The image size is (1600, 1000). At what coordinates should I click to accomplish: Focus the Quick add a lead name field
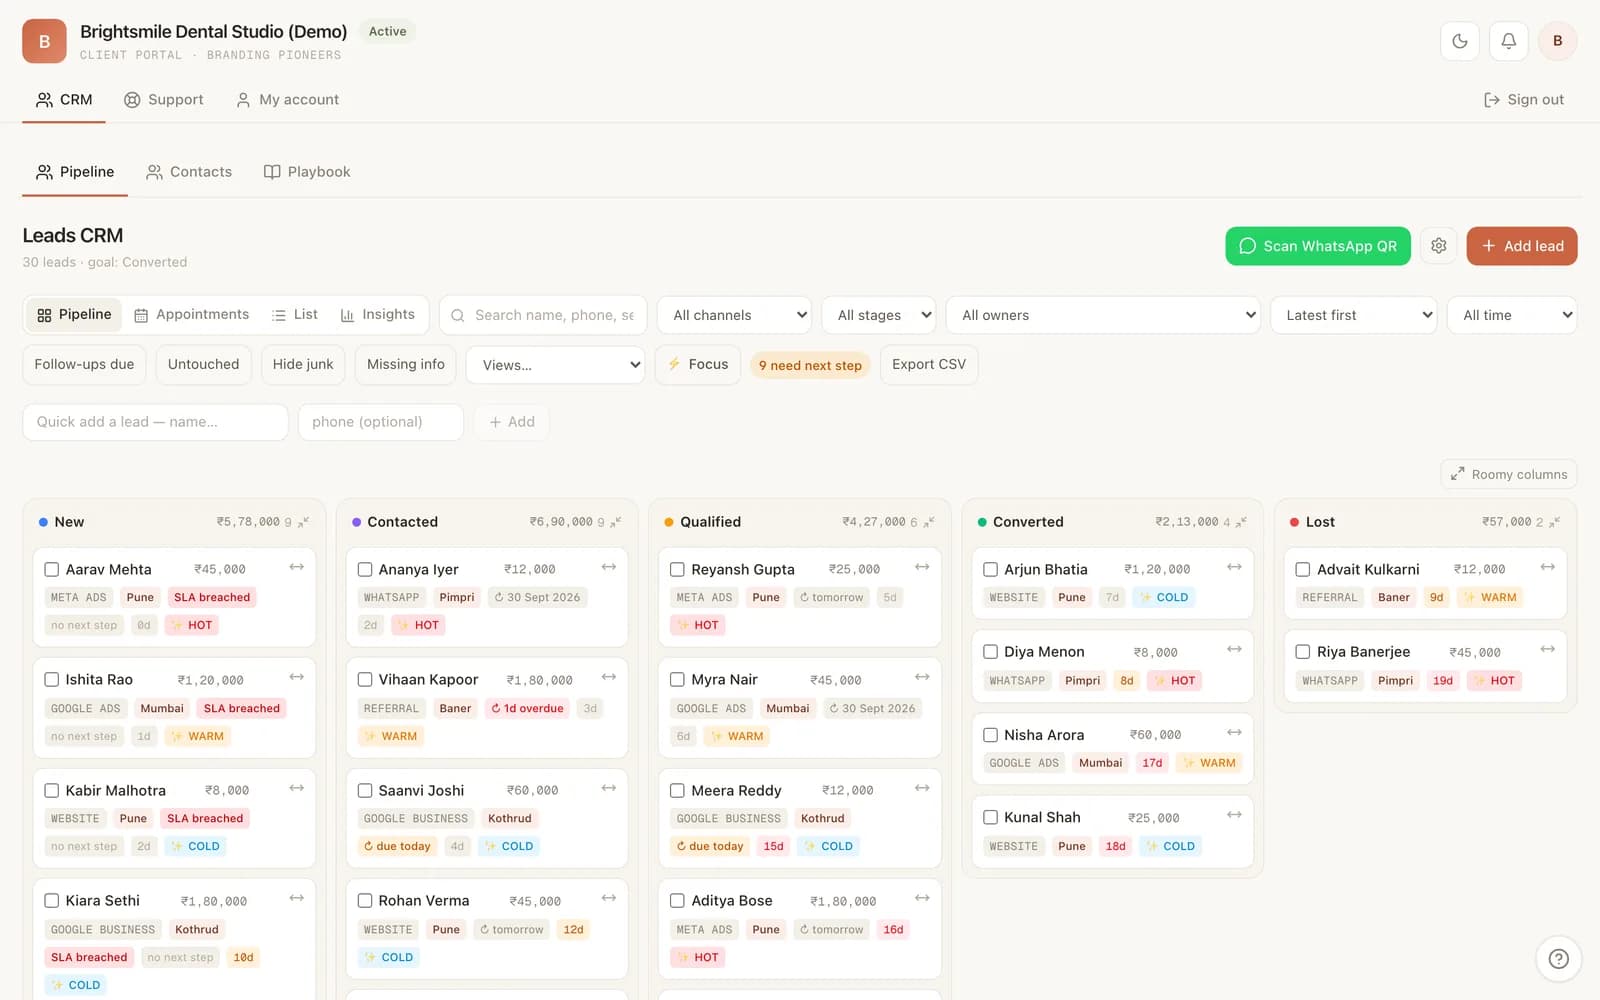coord(155,422)
